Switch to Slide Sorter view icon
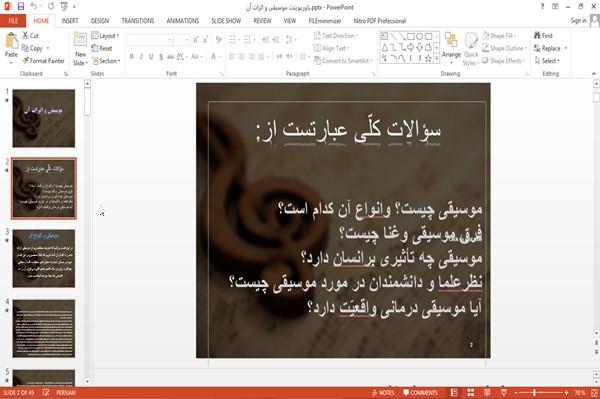Viewport: 600px width, 399px height. pyautogui.click(x=471, y=392)
